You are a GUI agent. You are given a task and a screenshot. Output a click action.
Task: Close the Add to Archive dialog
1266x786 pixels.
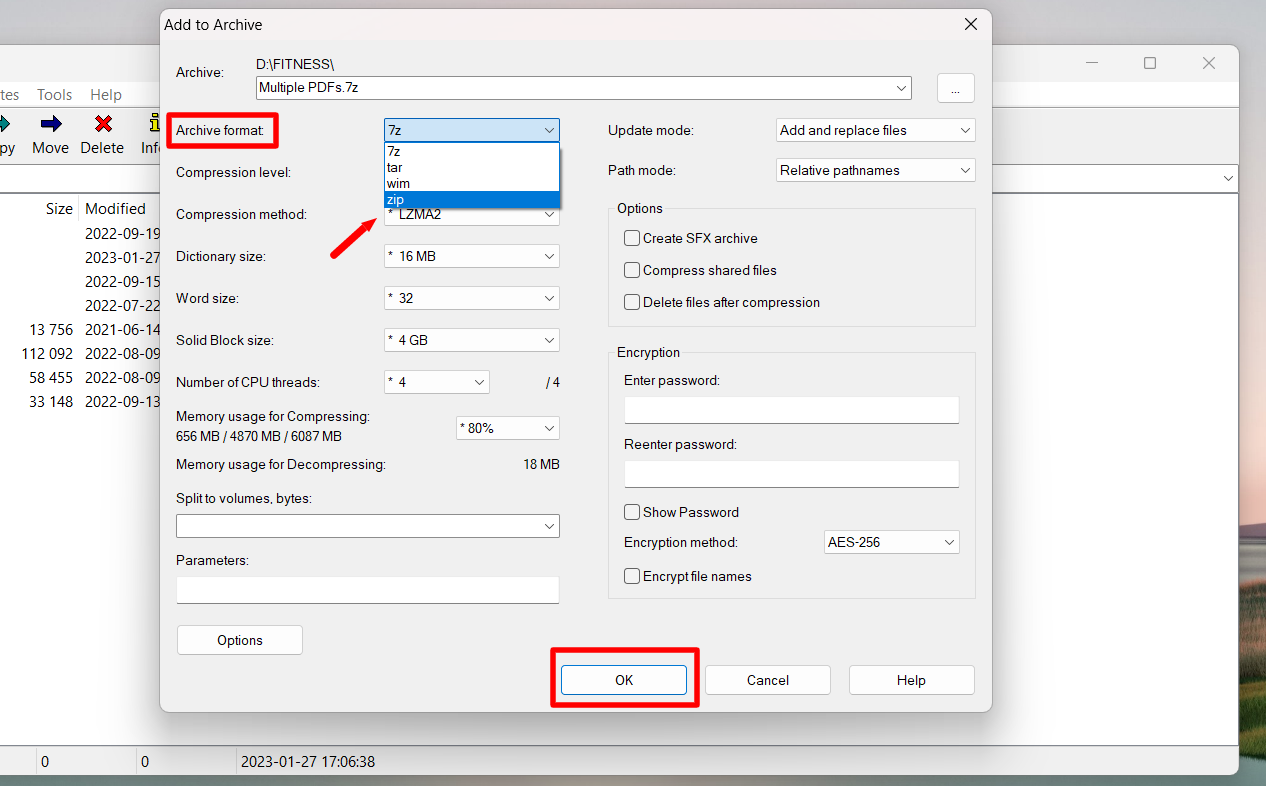coord(969,24)
